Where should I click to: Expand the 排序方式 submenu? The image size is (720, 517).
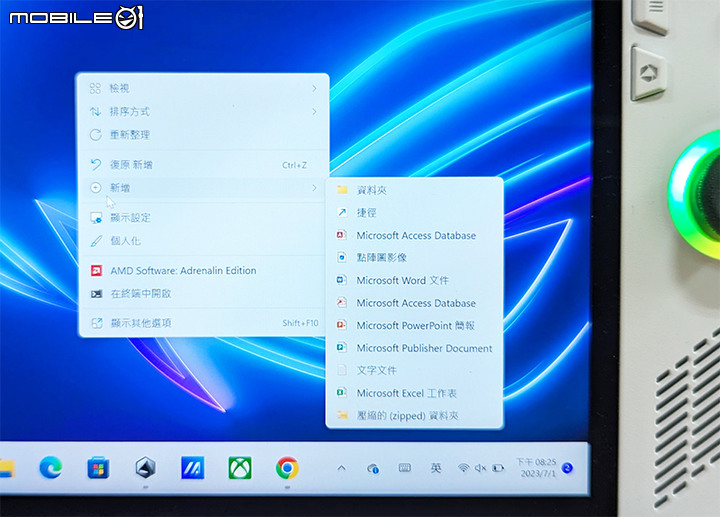203,112
